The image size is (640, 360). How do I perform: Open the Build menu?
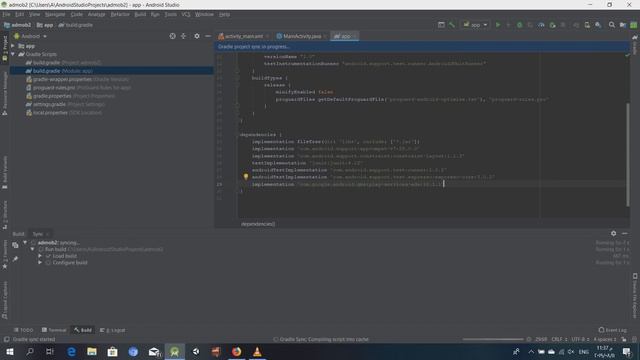(x=140, y=14)
